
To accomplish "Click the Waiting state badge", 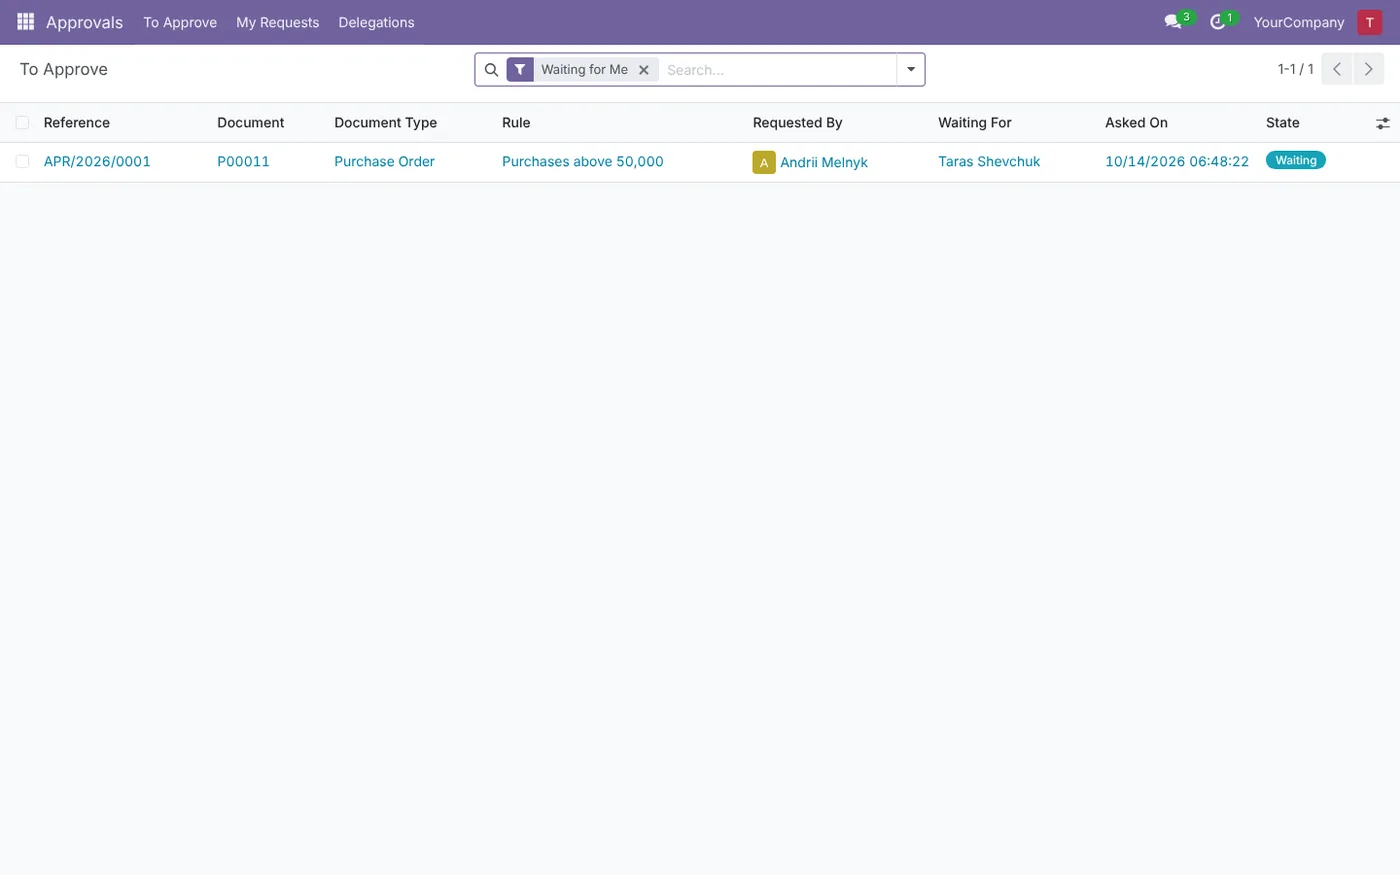I will [x=1296, y=160].
